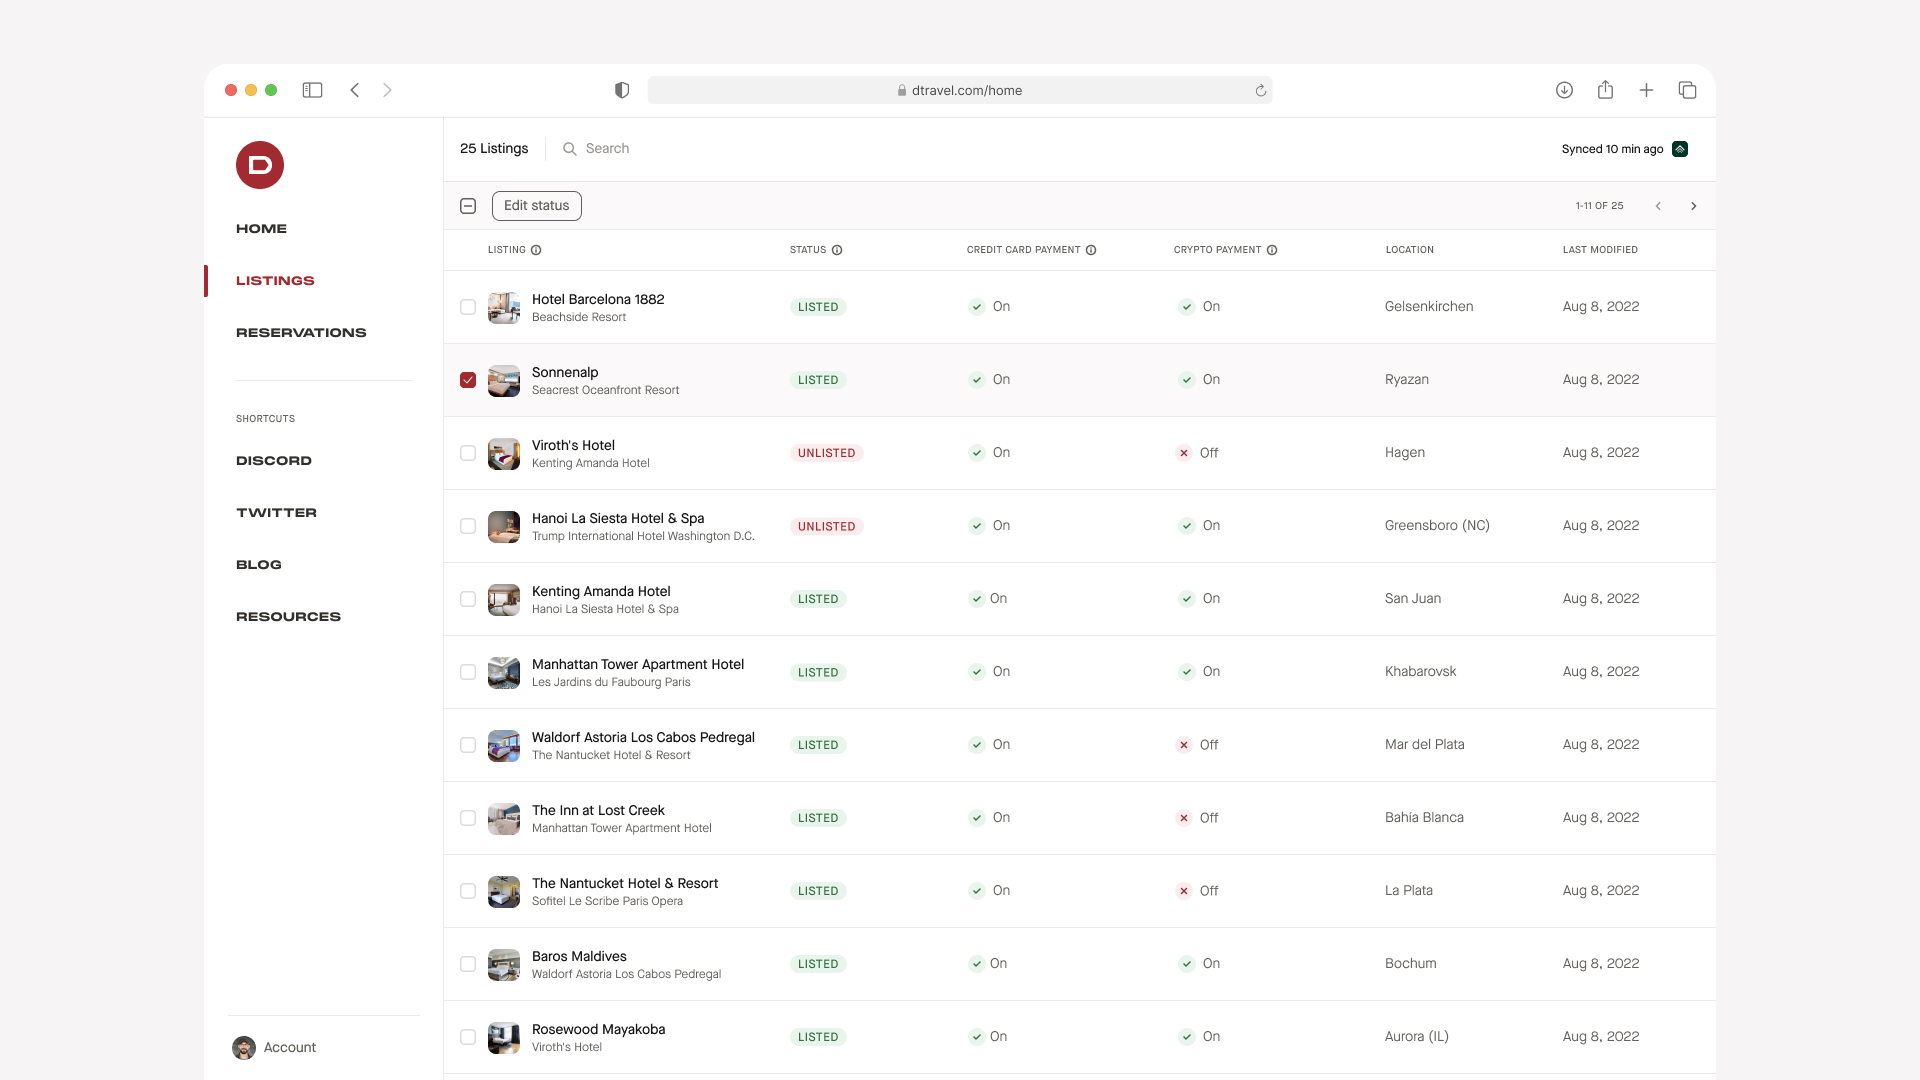Click the Listings navigation icon
1920x1080 pixels.
click(274, 280)
